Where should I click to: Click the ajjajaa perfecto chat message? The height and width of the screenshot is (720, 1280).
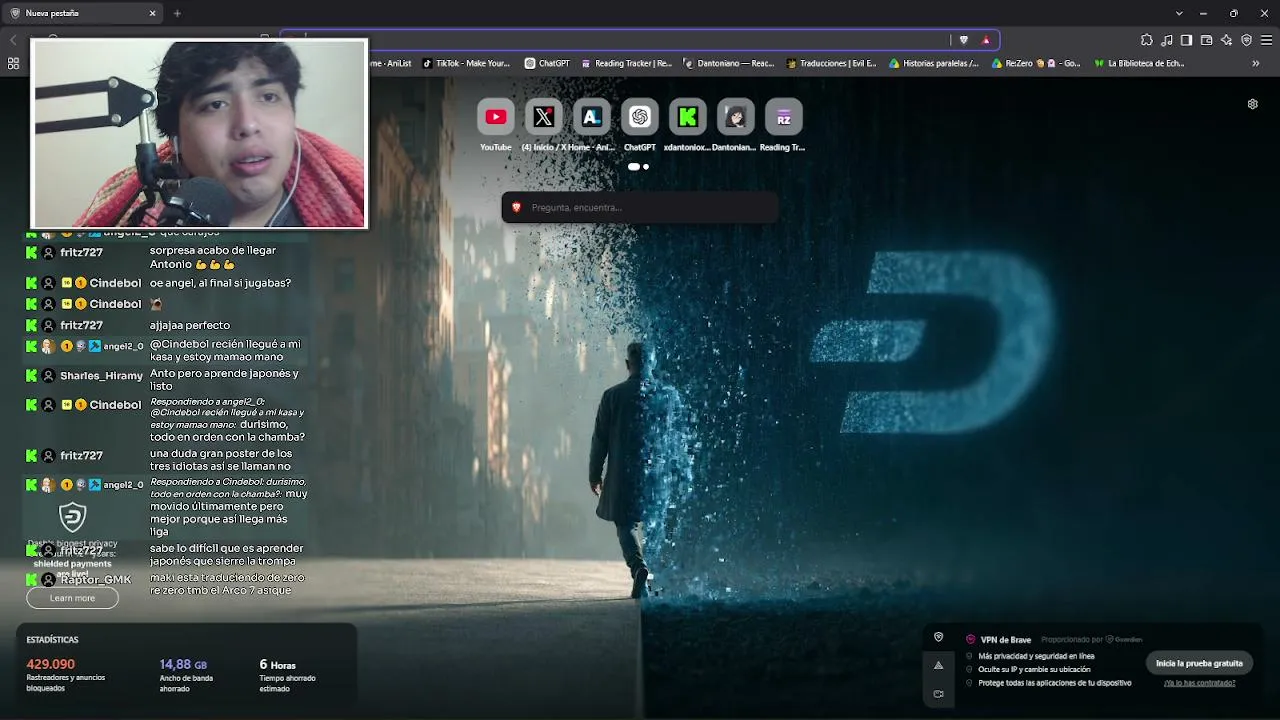(x=190, y=325)
